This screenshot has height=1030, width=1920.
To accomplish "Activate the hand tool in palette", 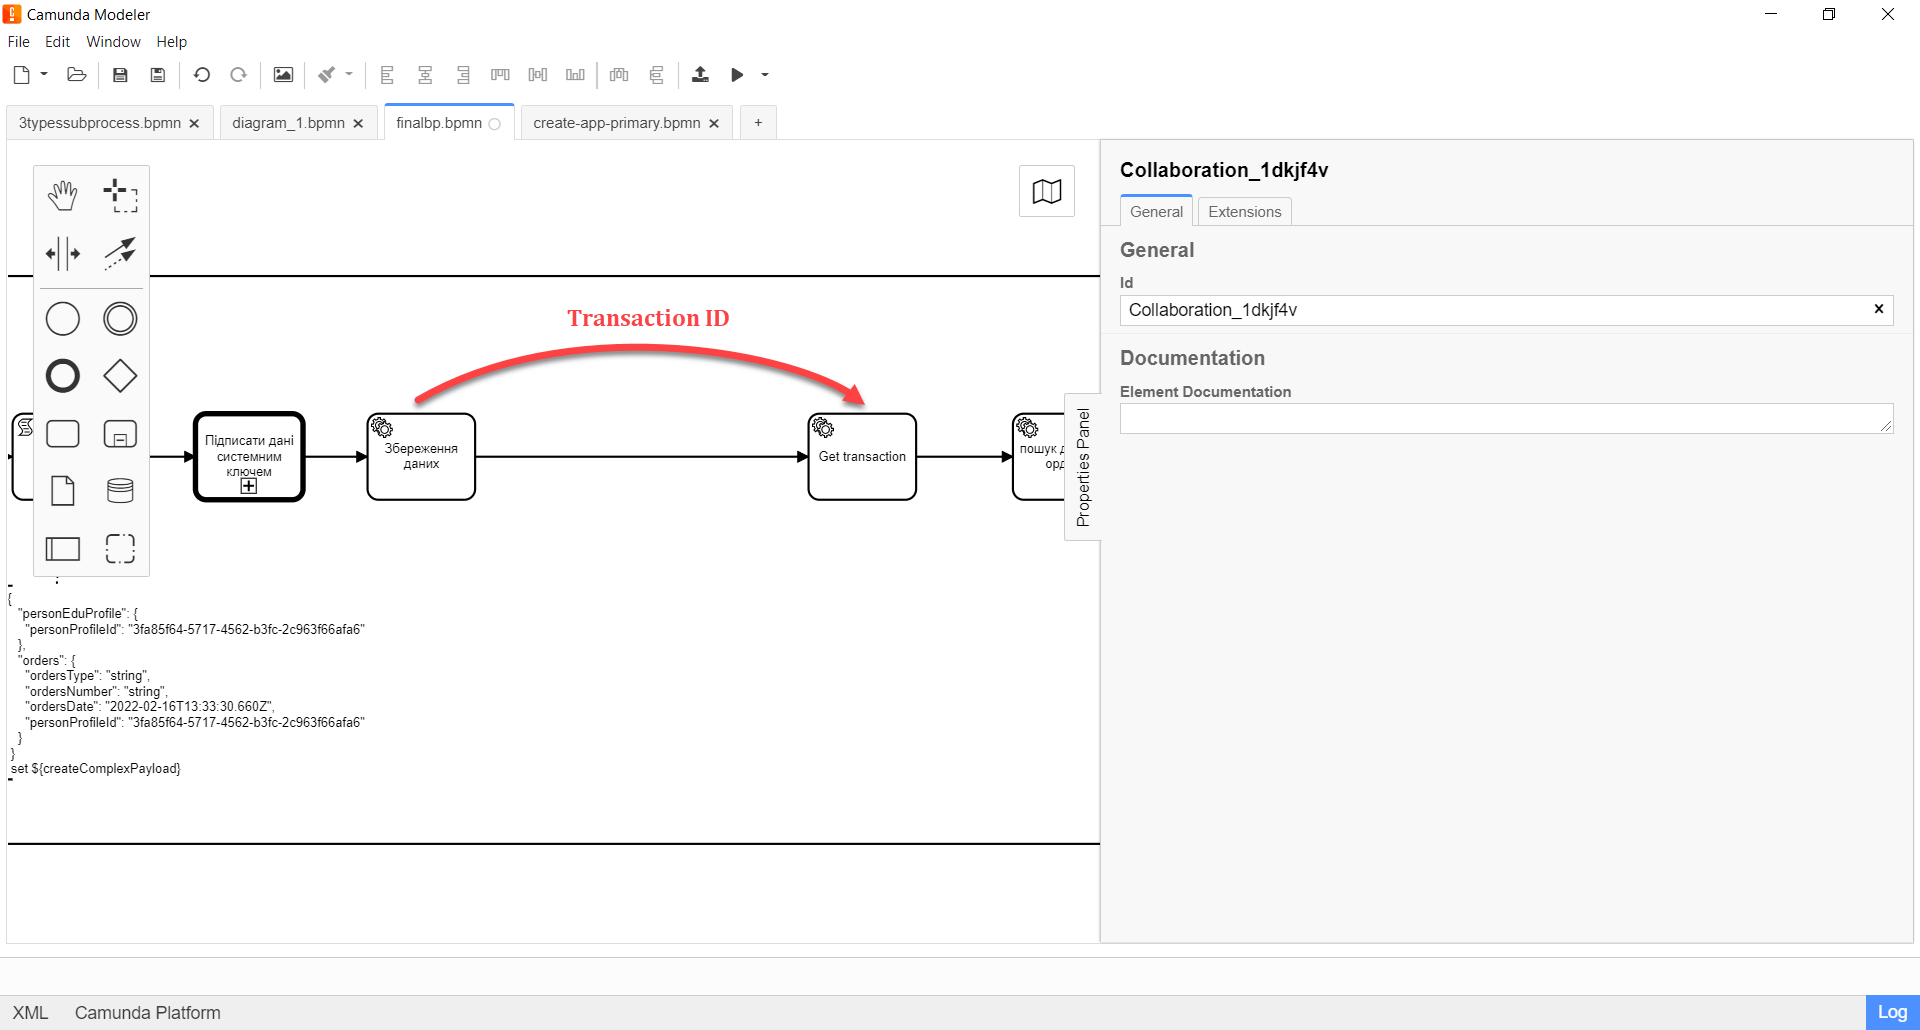I will pos(63,196).
